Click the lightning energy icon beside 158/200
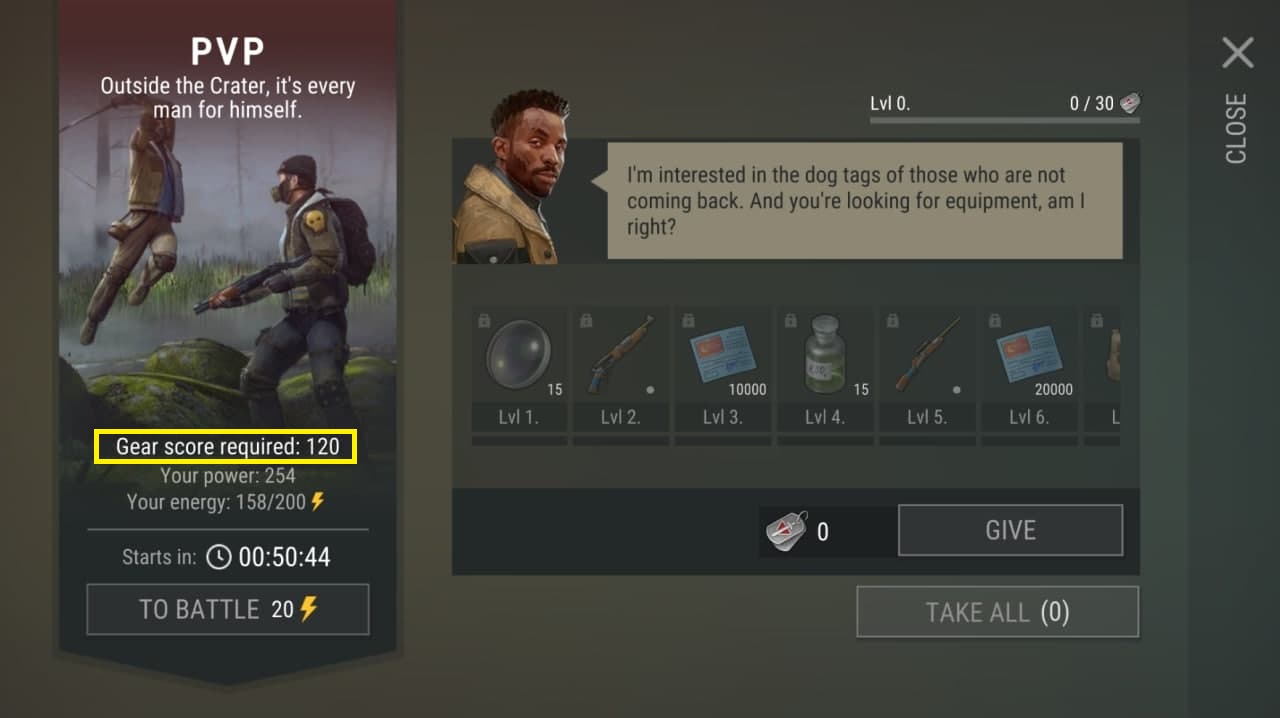 click(318, 501)
